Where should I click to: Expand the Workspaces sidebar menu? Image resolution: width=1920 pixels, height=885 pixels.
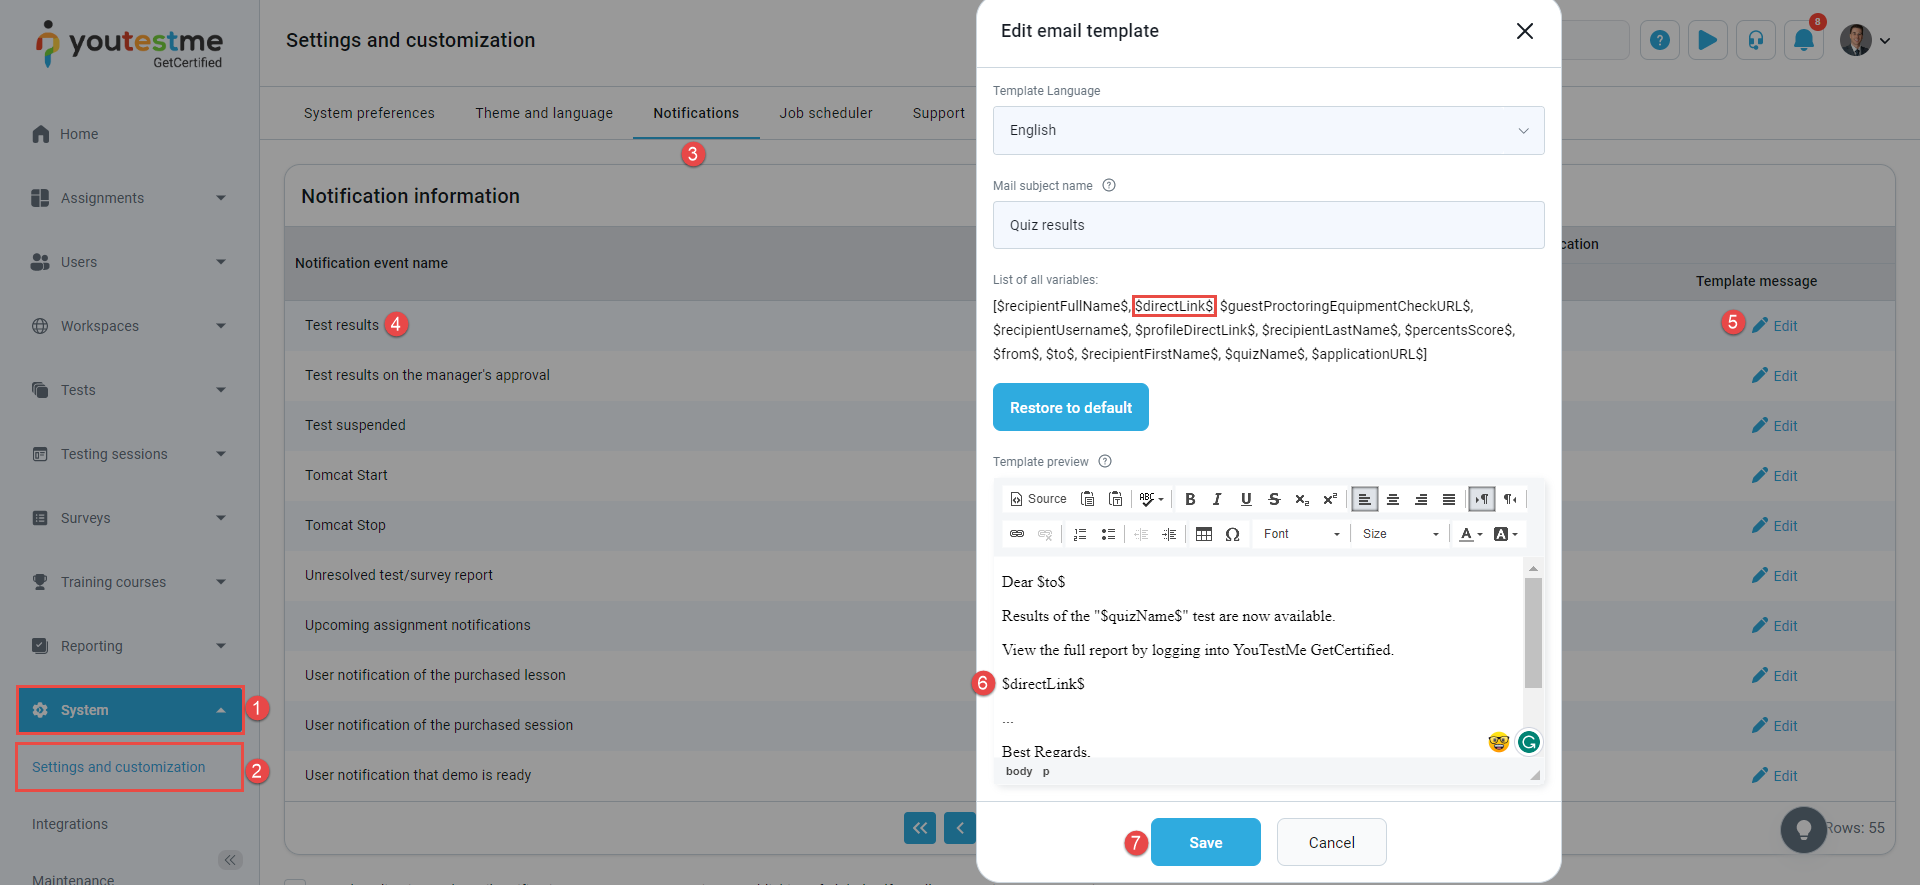(130, 326)
